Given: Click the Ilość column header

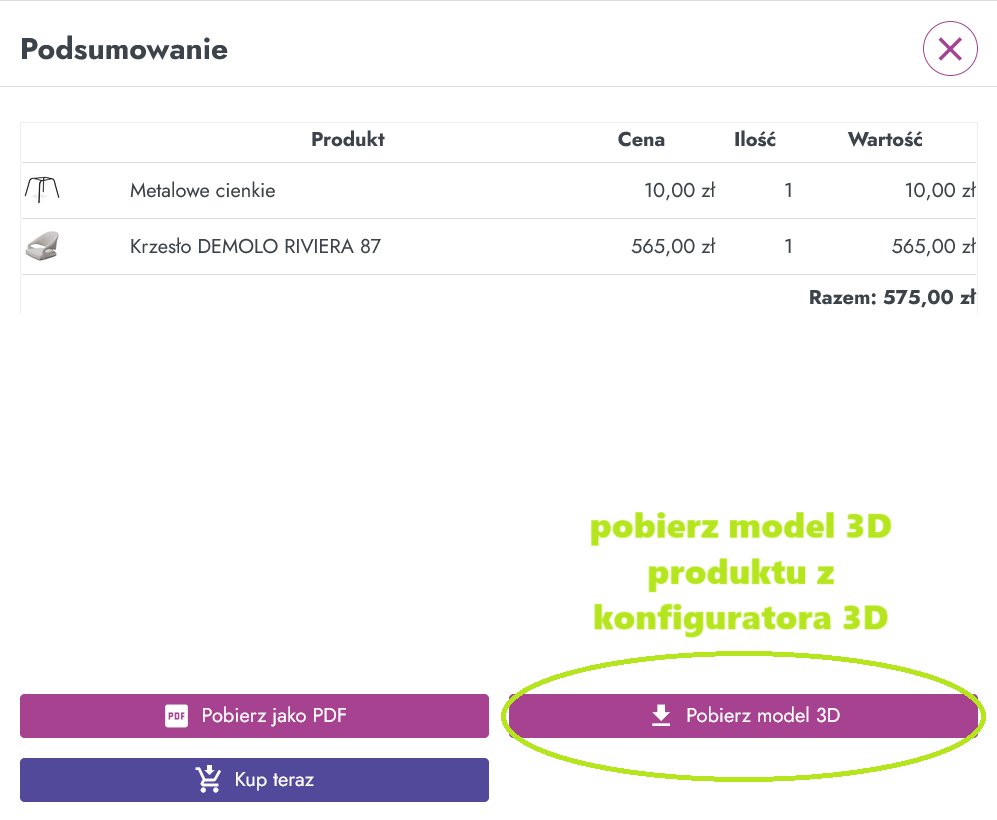Looking at the screenshot, I should (755, 139).
